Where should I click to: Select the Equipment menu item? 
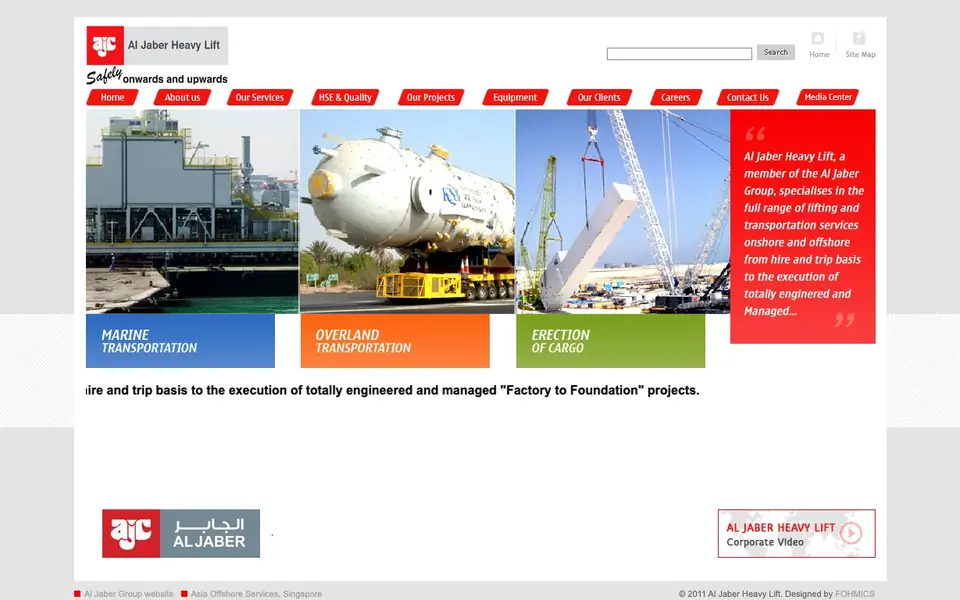click(x=515, y=97)
